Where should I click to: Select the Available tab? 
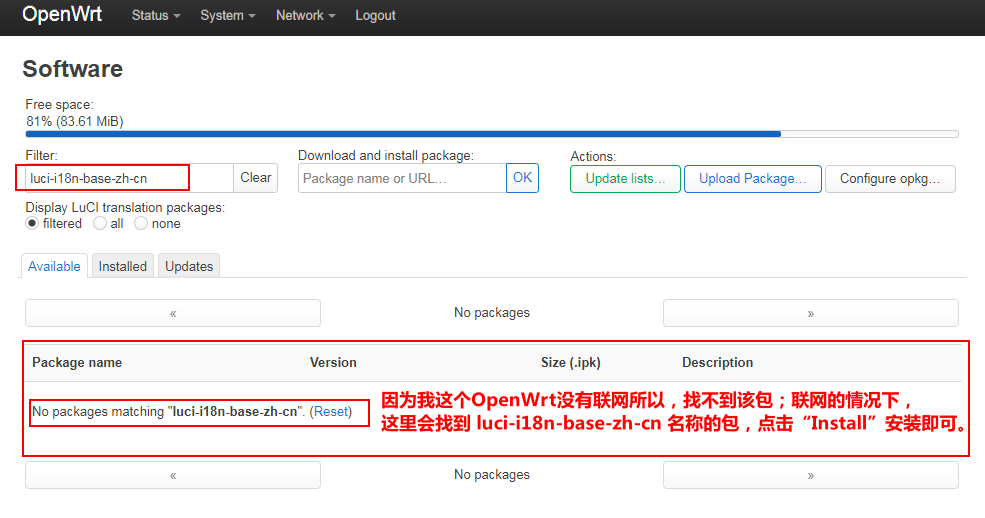tap(54, 266)
